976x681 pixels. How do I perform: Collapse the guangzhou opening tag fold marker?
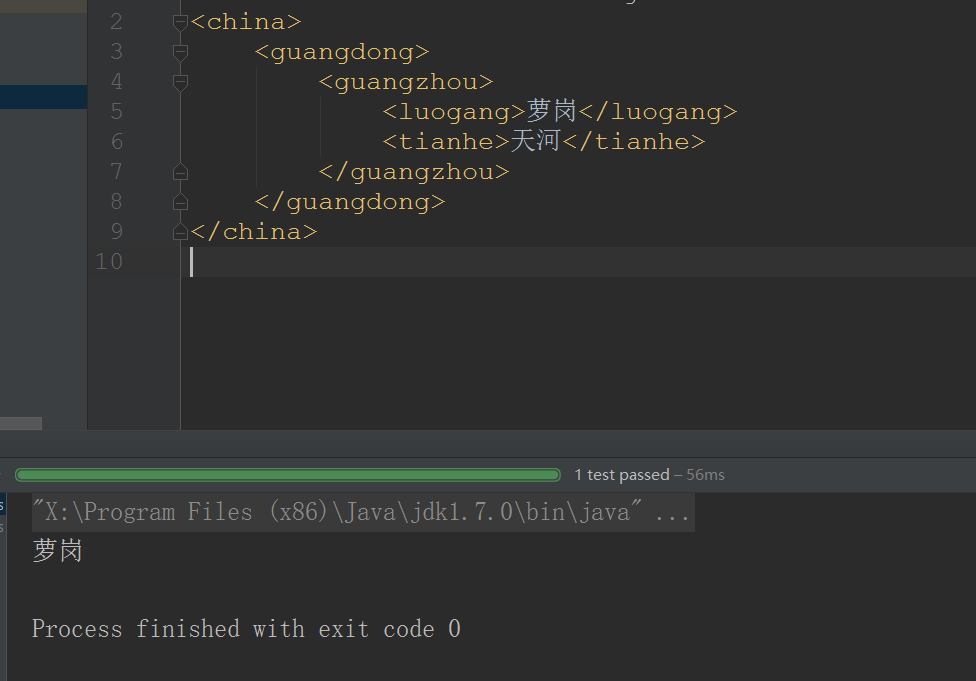pos(181,83)
